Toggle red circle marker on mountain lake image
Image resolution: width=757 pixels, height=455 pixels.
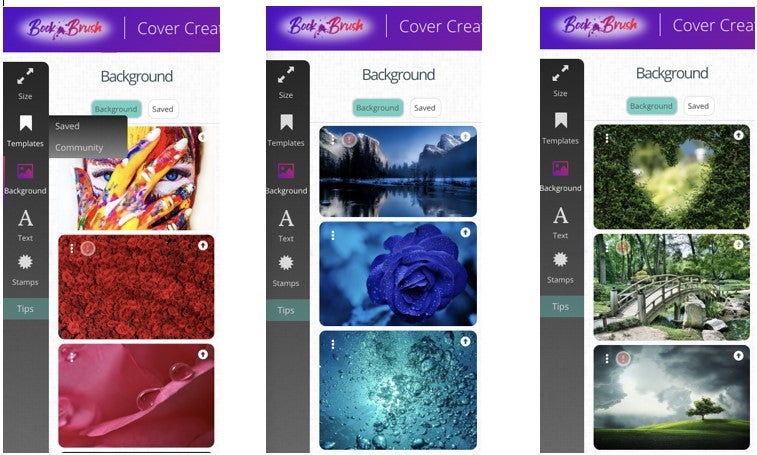pos(349,140)
